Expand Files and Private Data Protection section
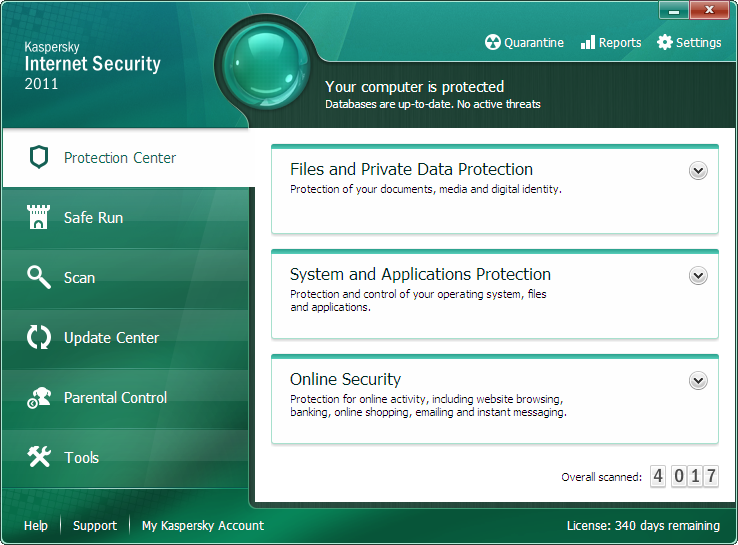 point(698,171)
